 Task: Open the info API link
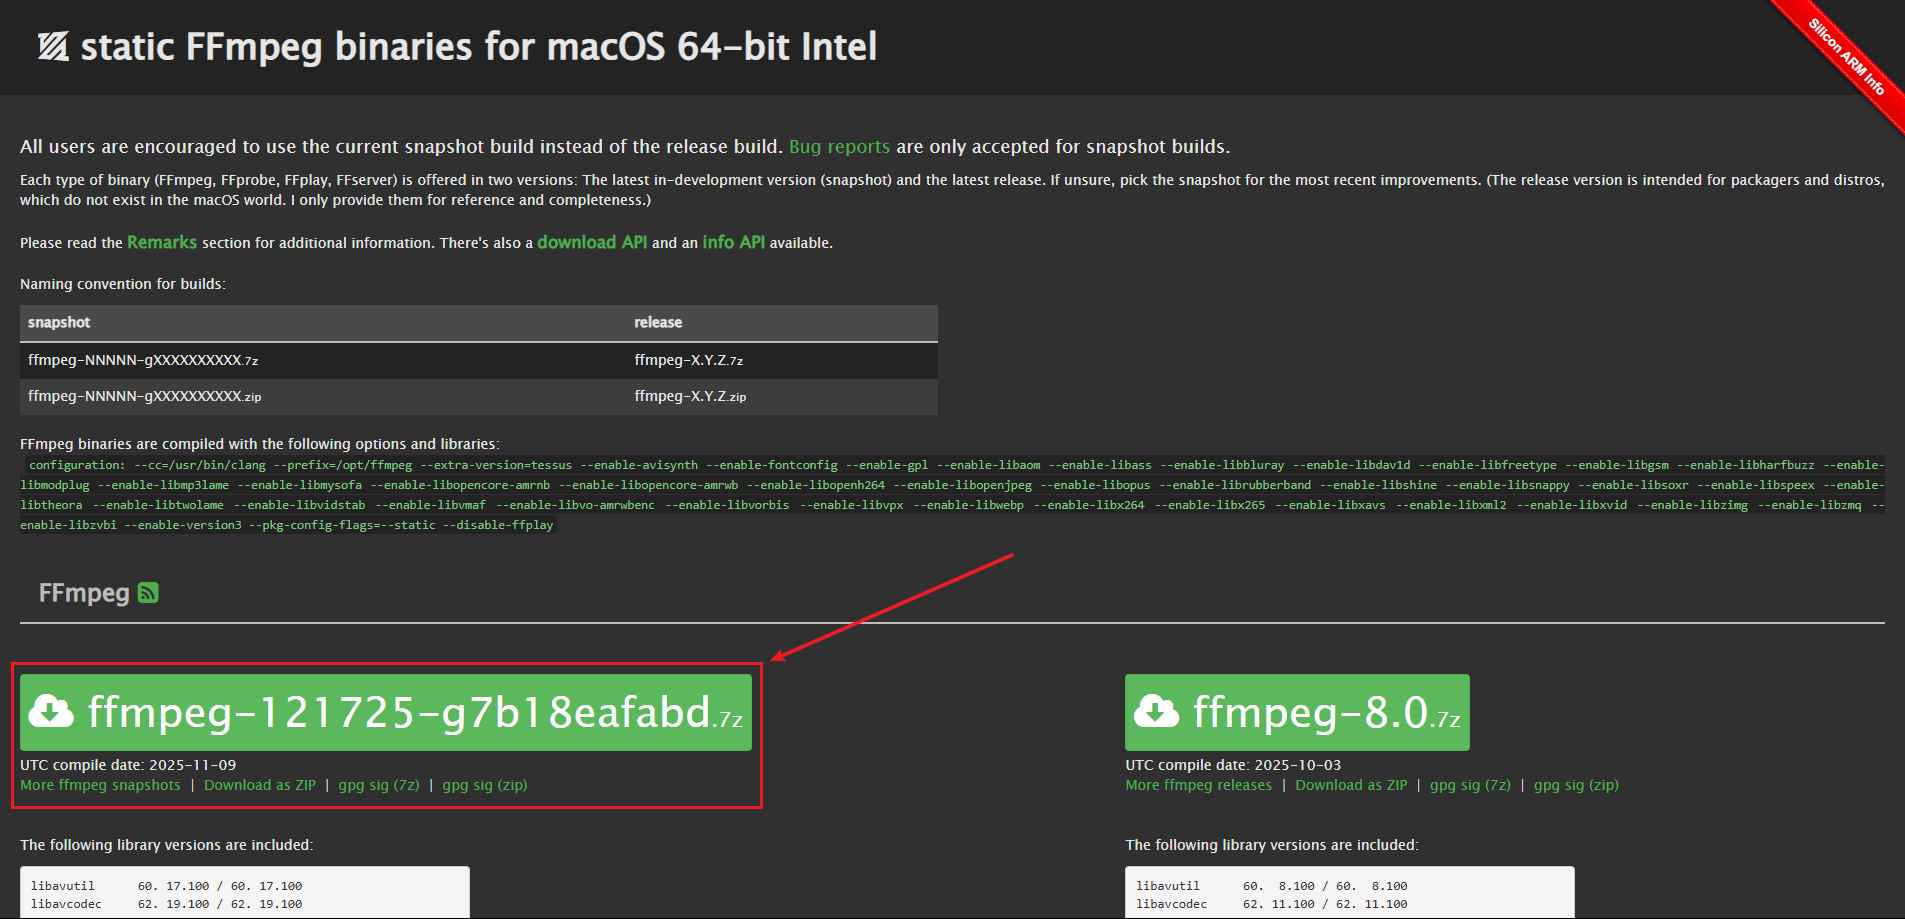[x=733, y=243]
